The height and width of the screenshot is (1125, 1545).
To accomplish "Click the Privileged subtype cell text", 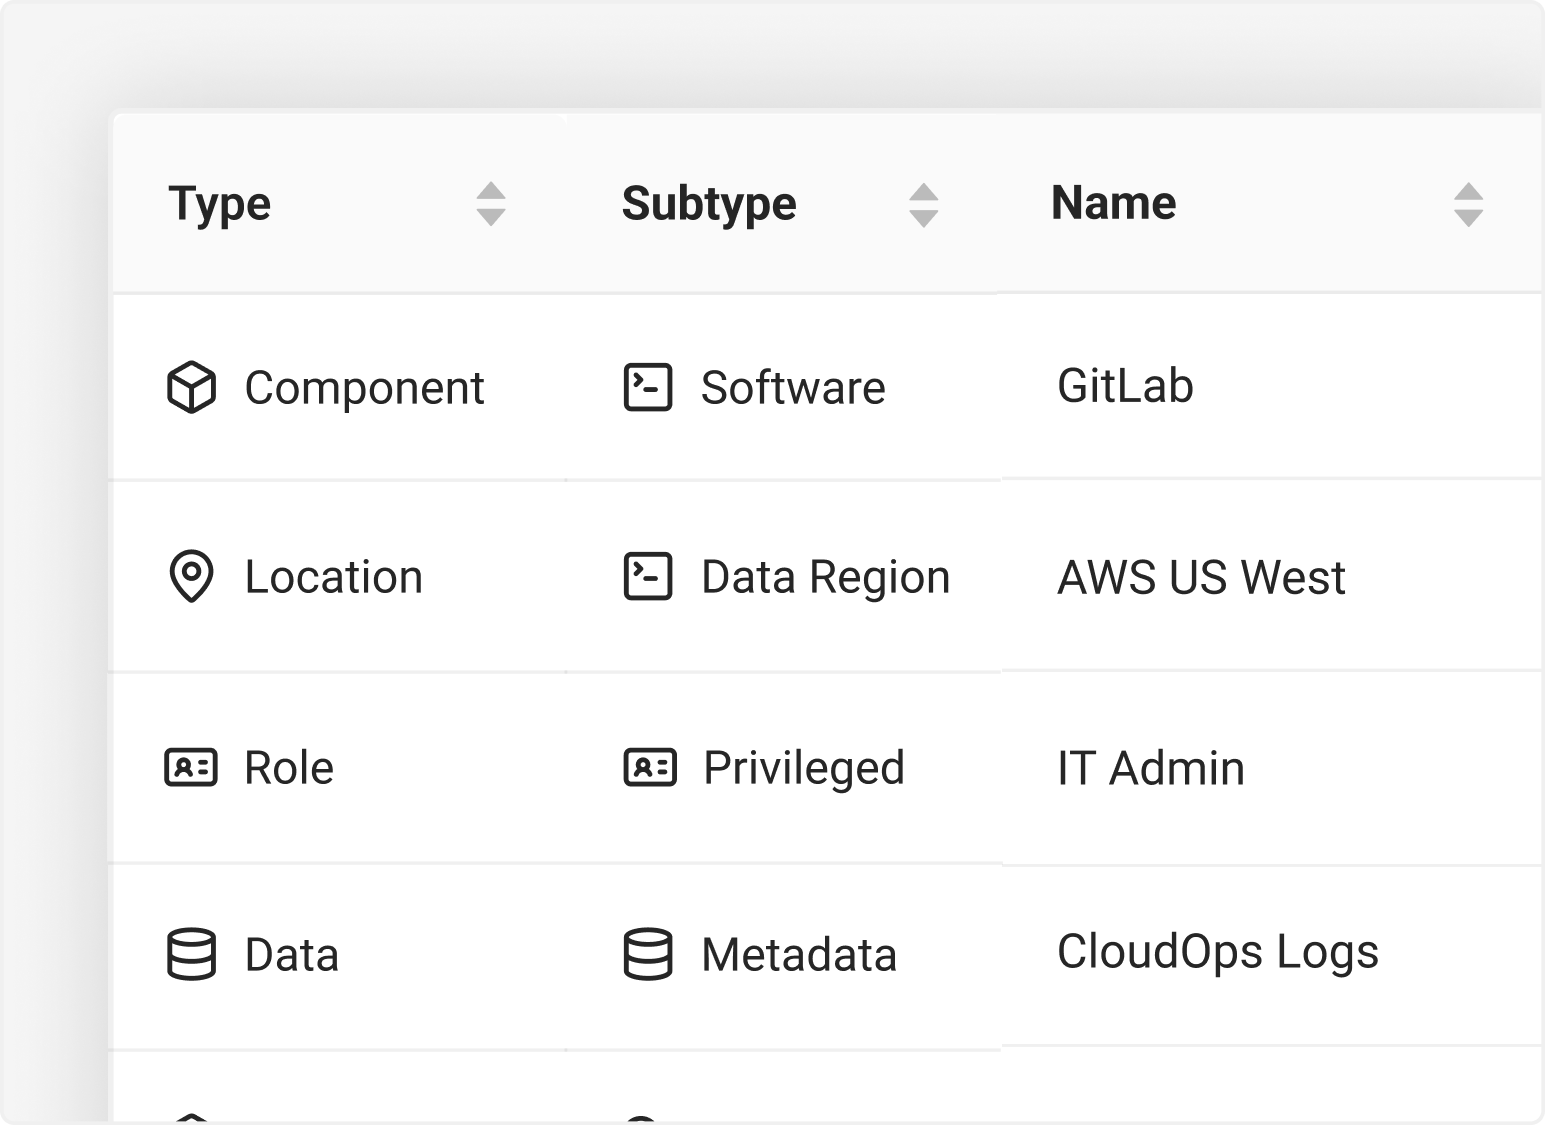I will click(x=804, y=768).
